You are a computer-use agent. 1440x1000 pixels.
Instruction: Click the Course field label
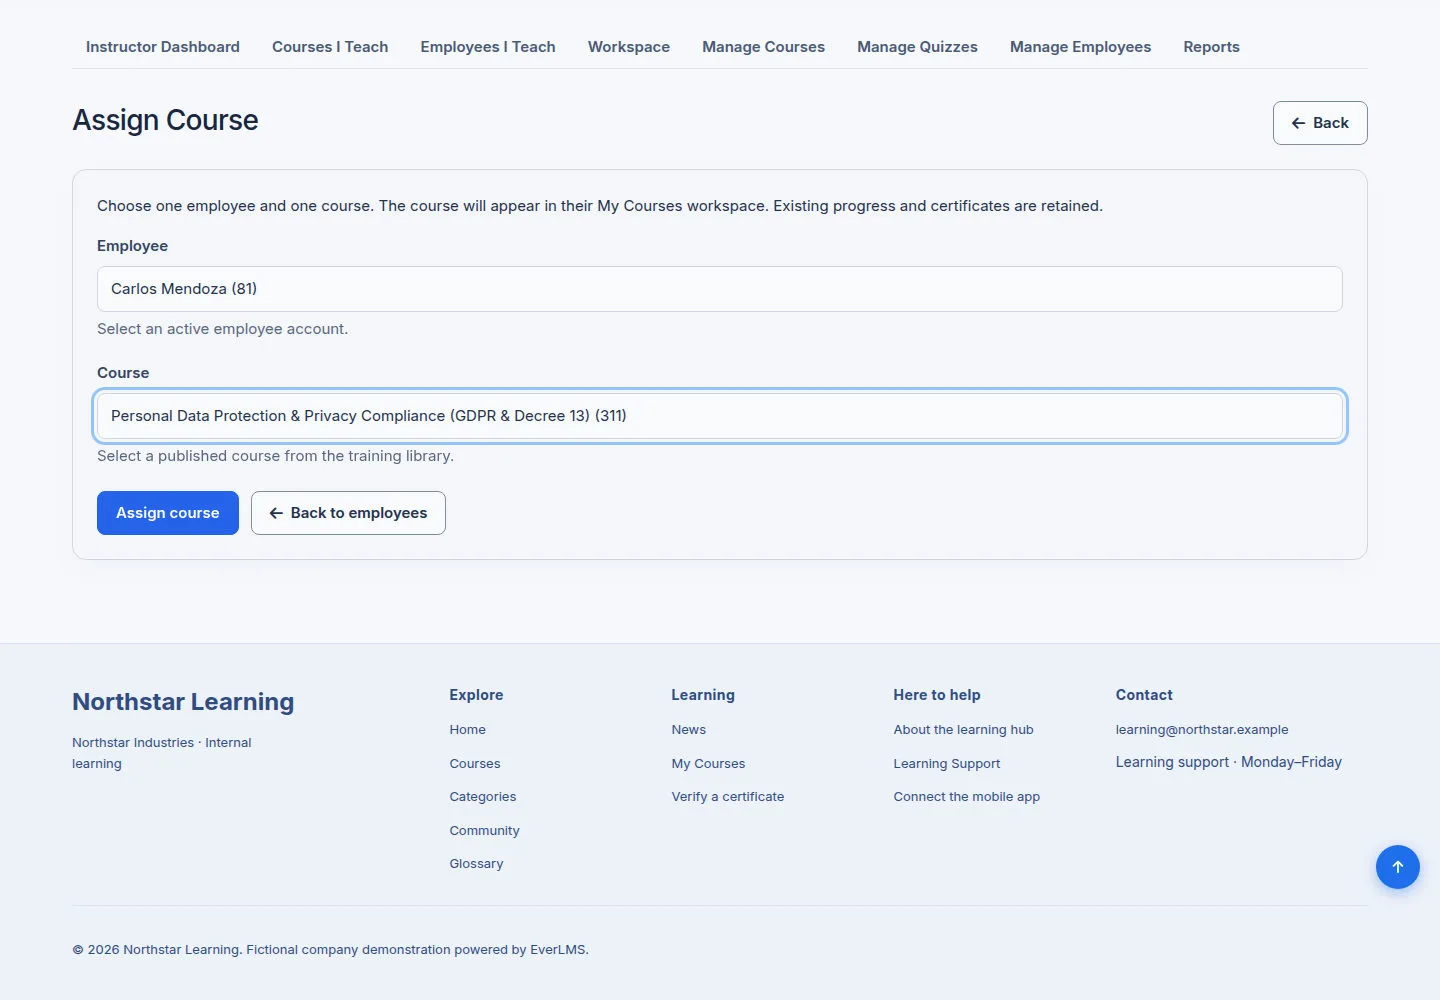click(x=123, y=373)
